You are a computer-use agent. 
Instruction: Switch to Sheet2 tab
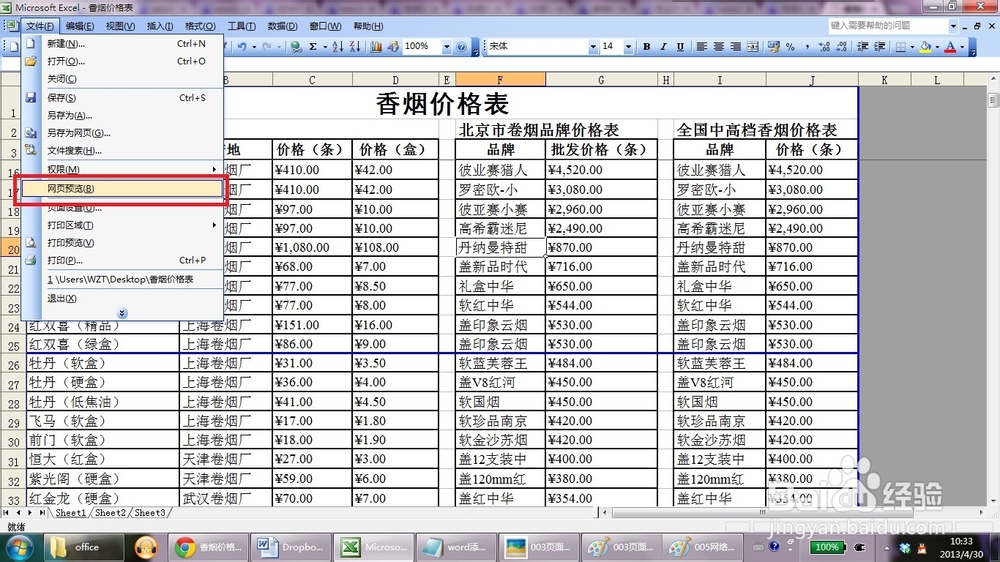pos(110,513)
